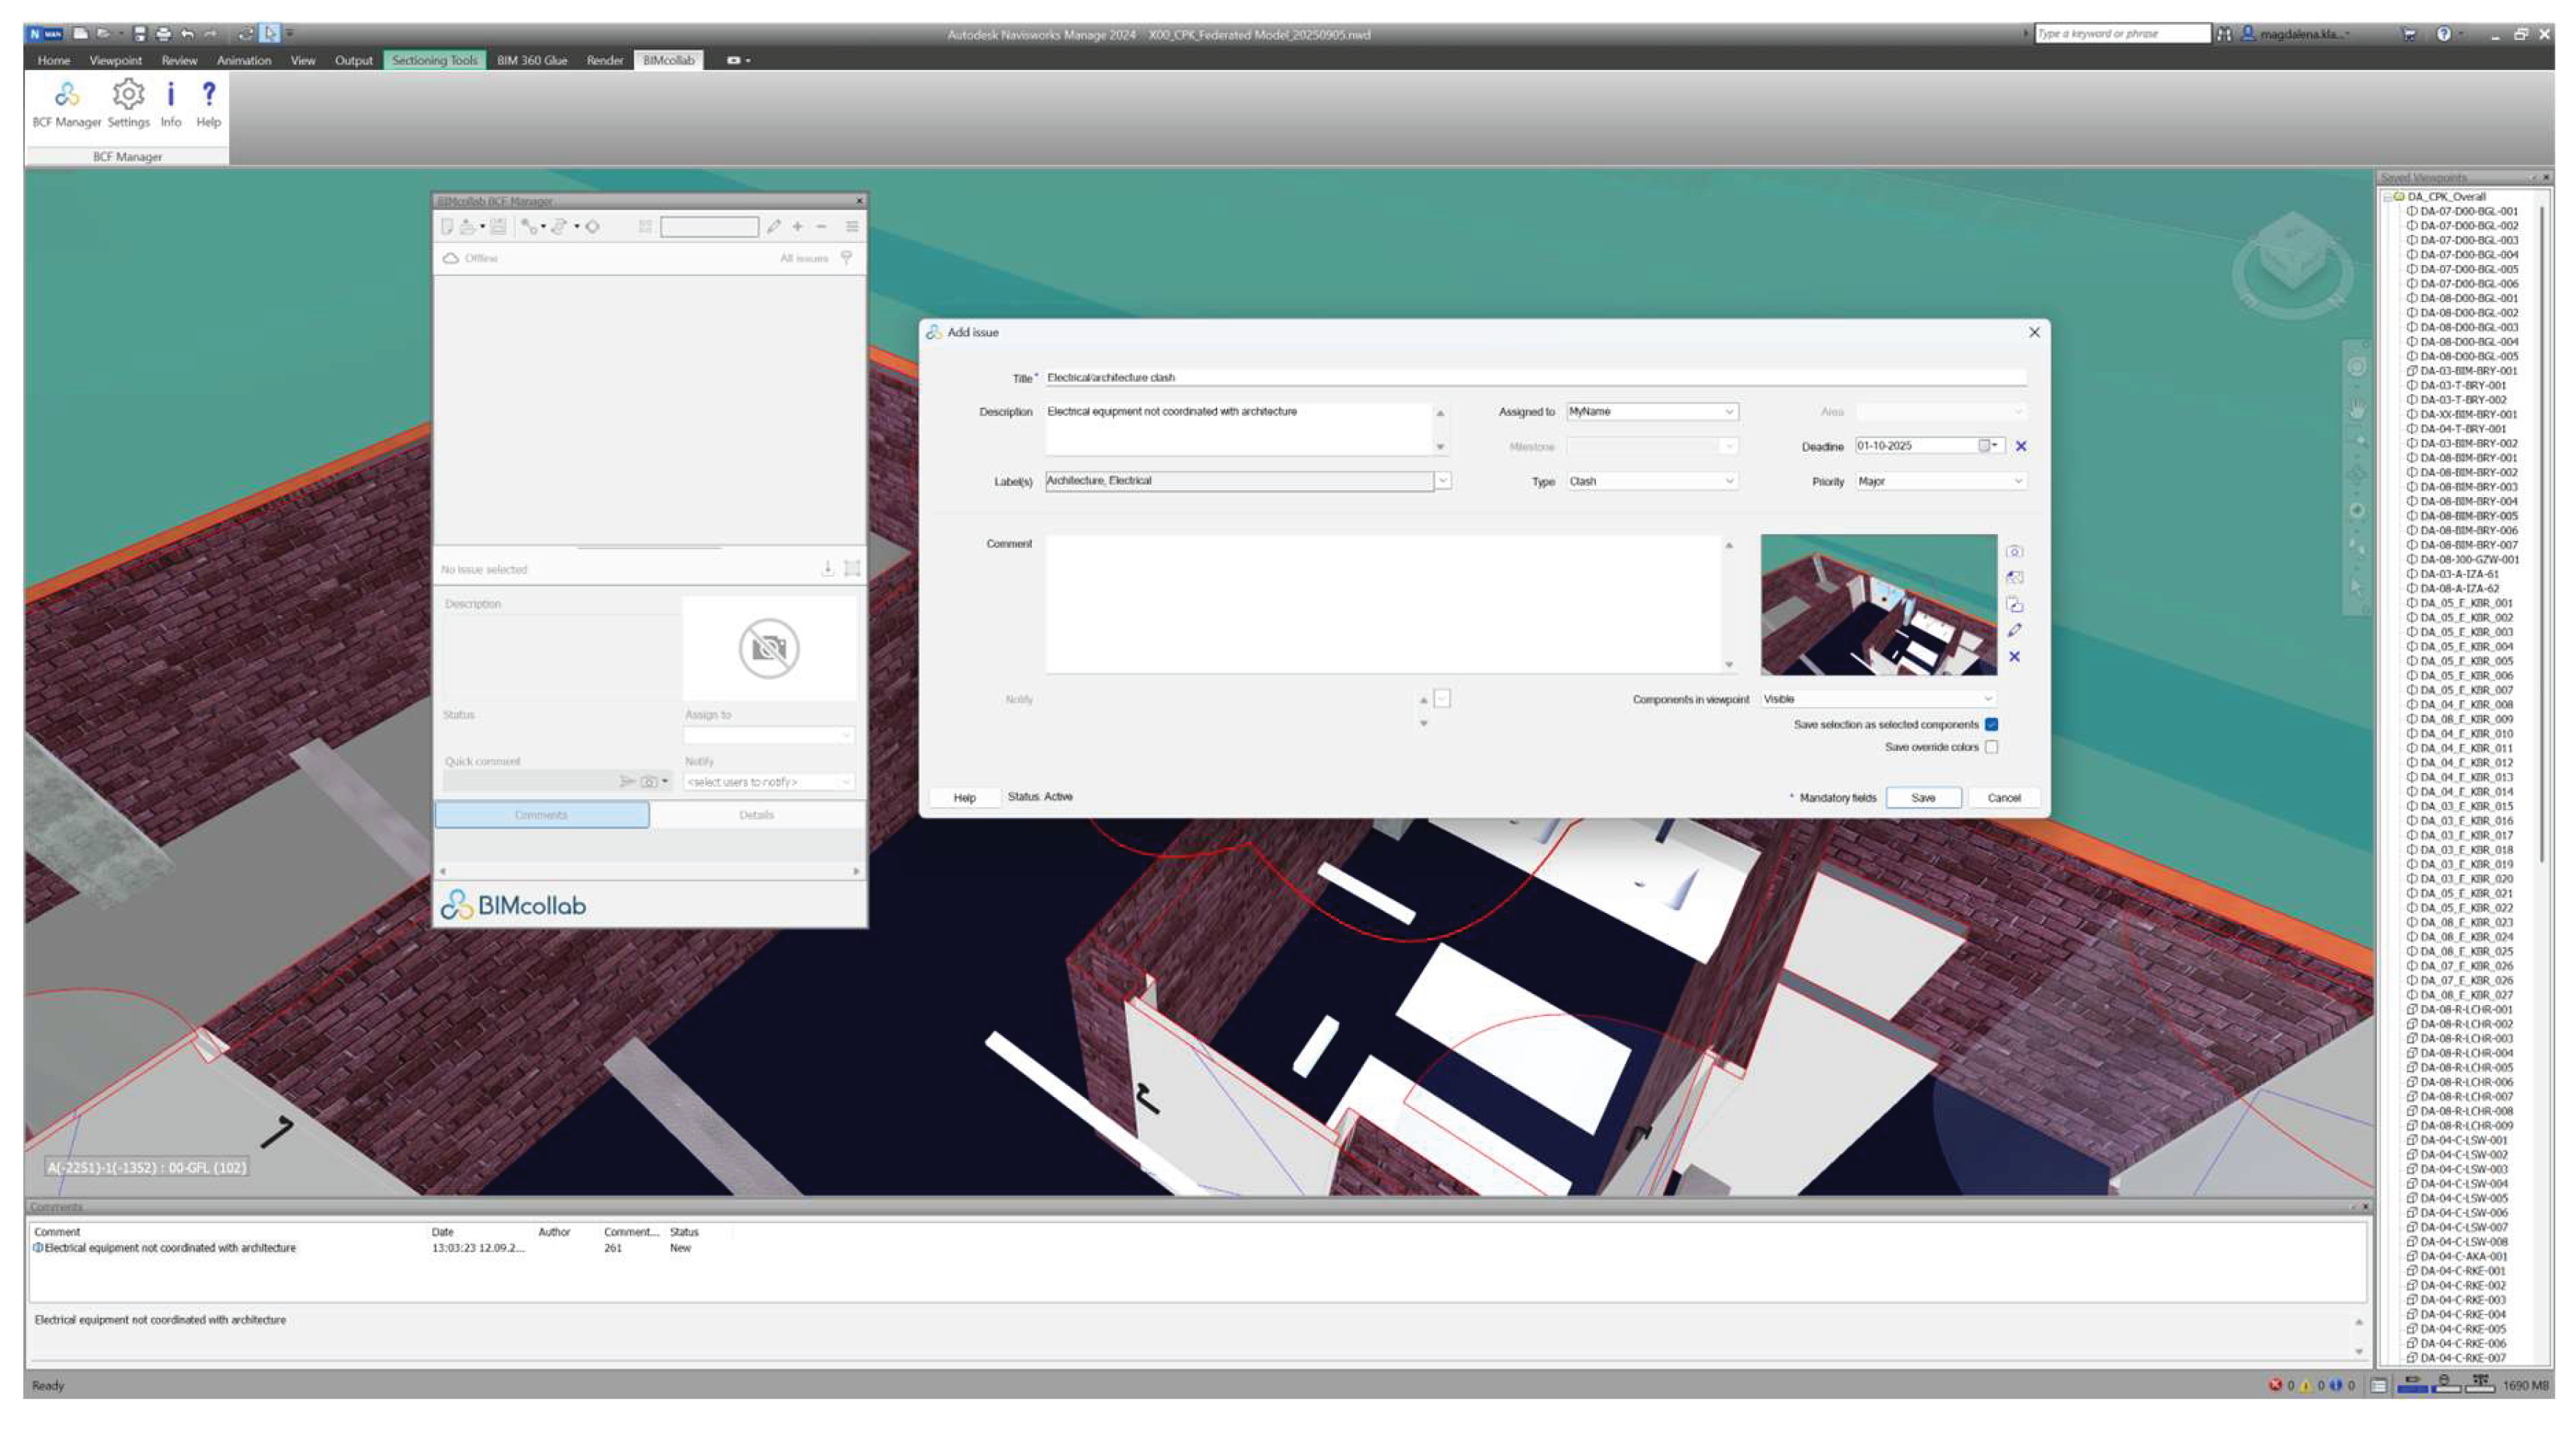Click the Comment box scroll down arrow
This screenshot has height=1429, width=2576.
click(1728, 665)
